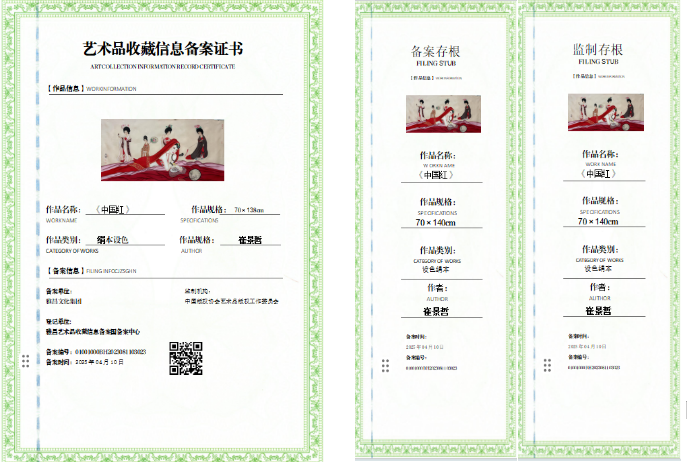Click author 崔景哲 on the 监制存根 stub
687x462 pixels.
[599, 310]
